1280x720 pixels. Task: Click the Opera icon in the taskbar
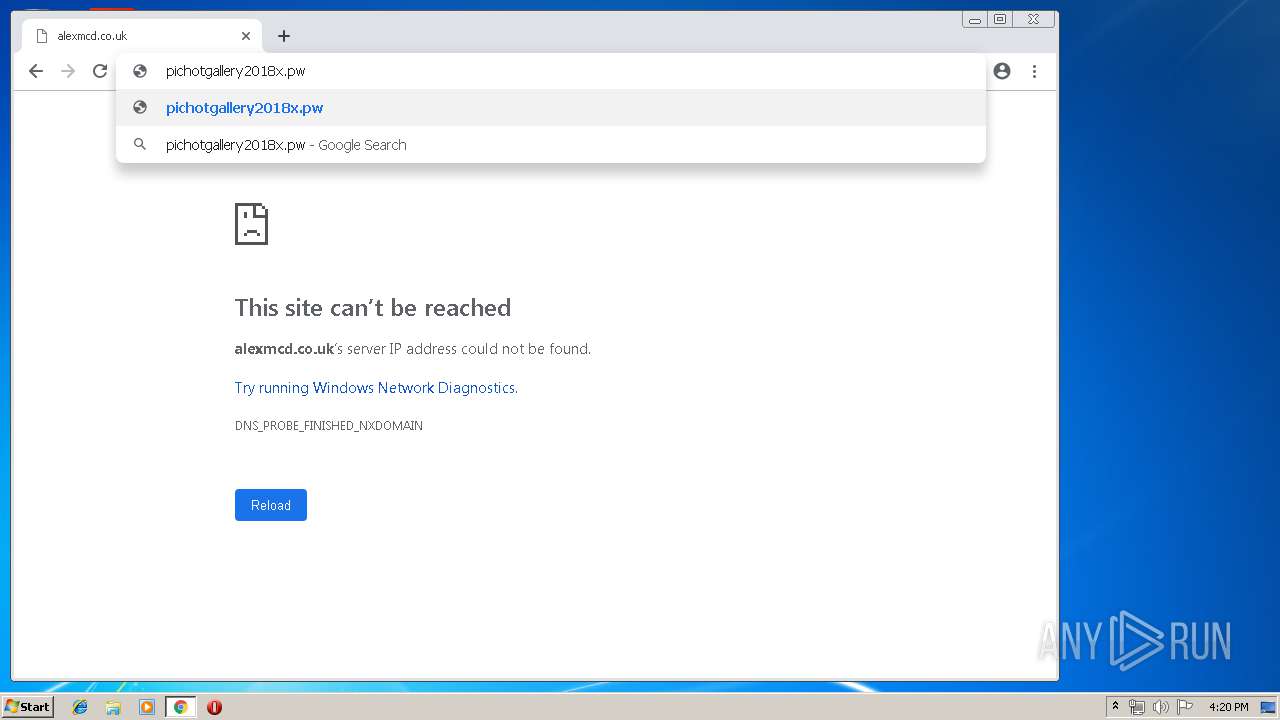coord(214,707)
